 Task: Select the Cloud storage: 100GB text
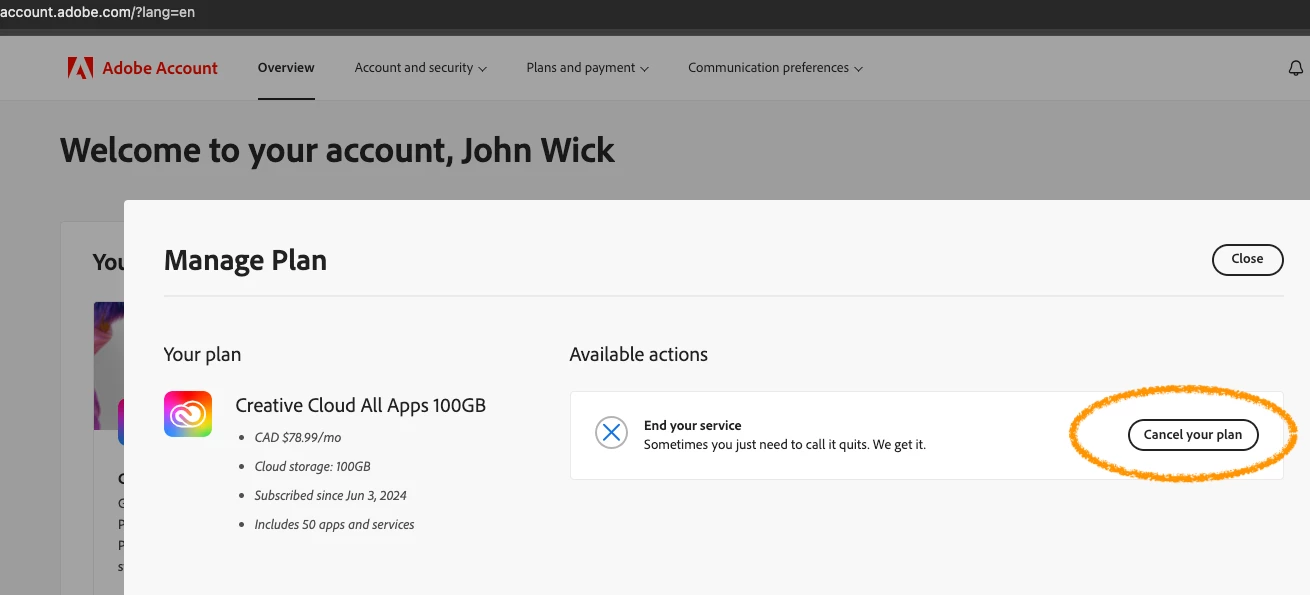(312, 466)
